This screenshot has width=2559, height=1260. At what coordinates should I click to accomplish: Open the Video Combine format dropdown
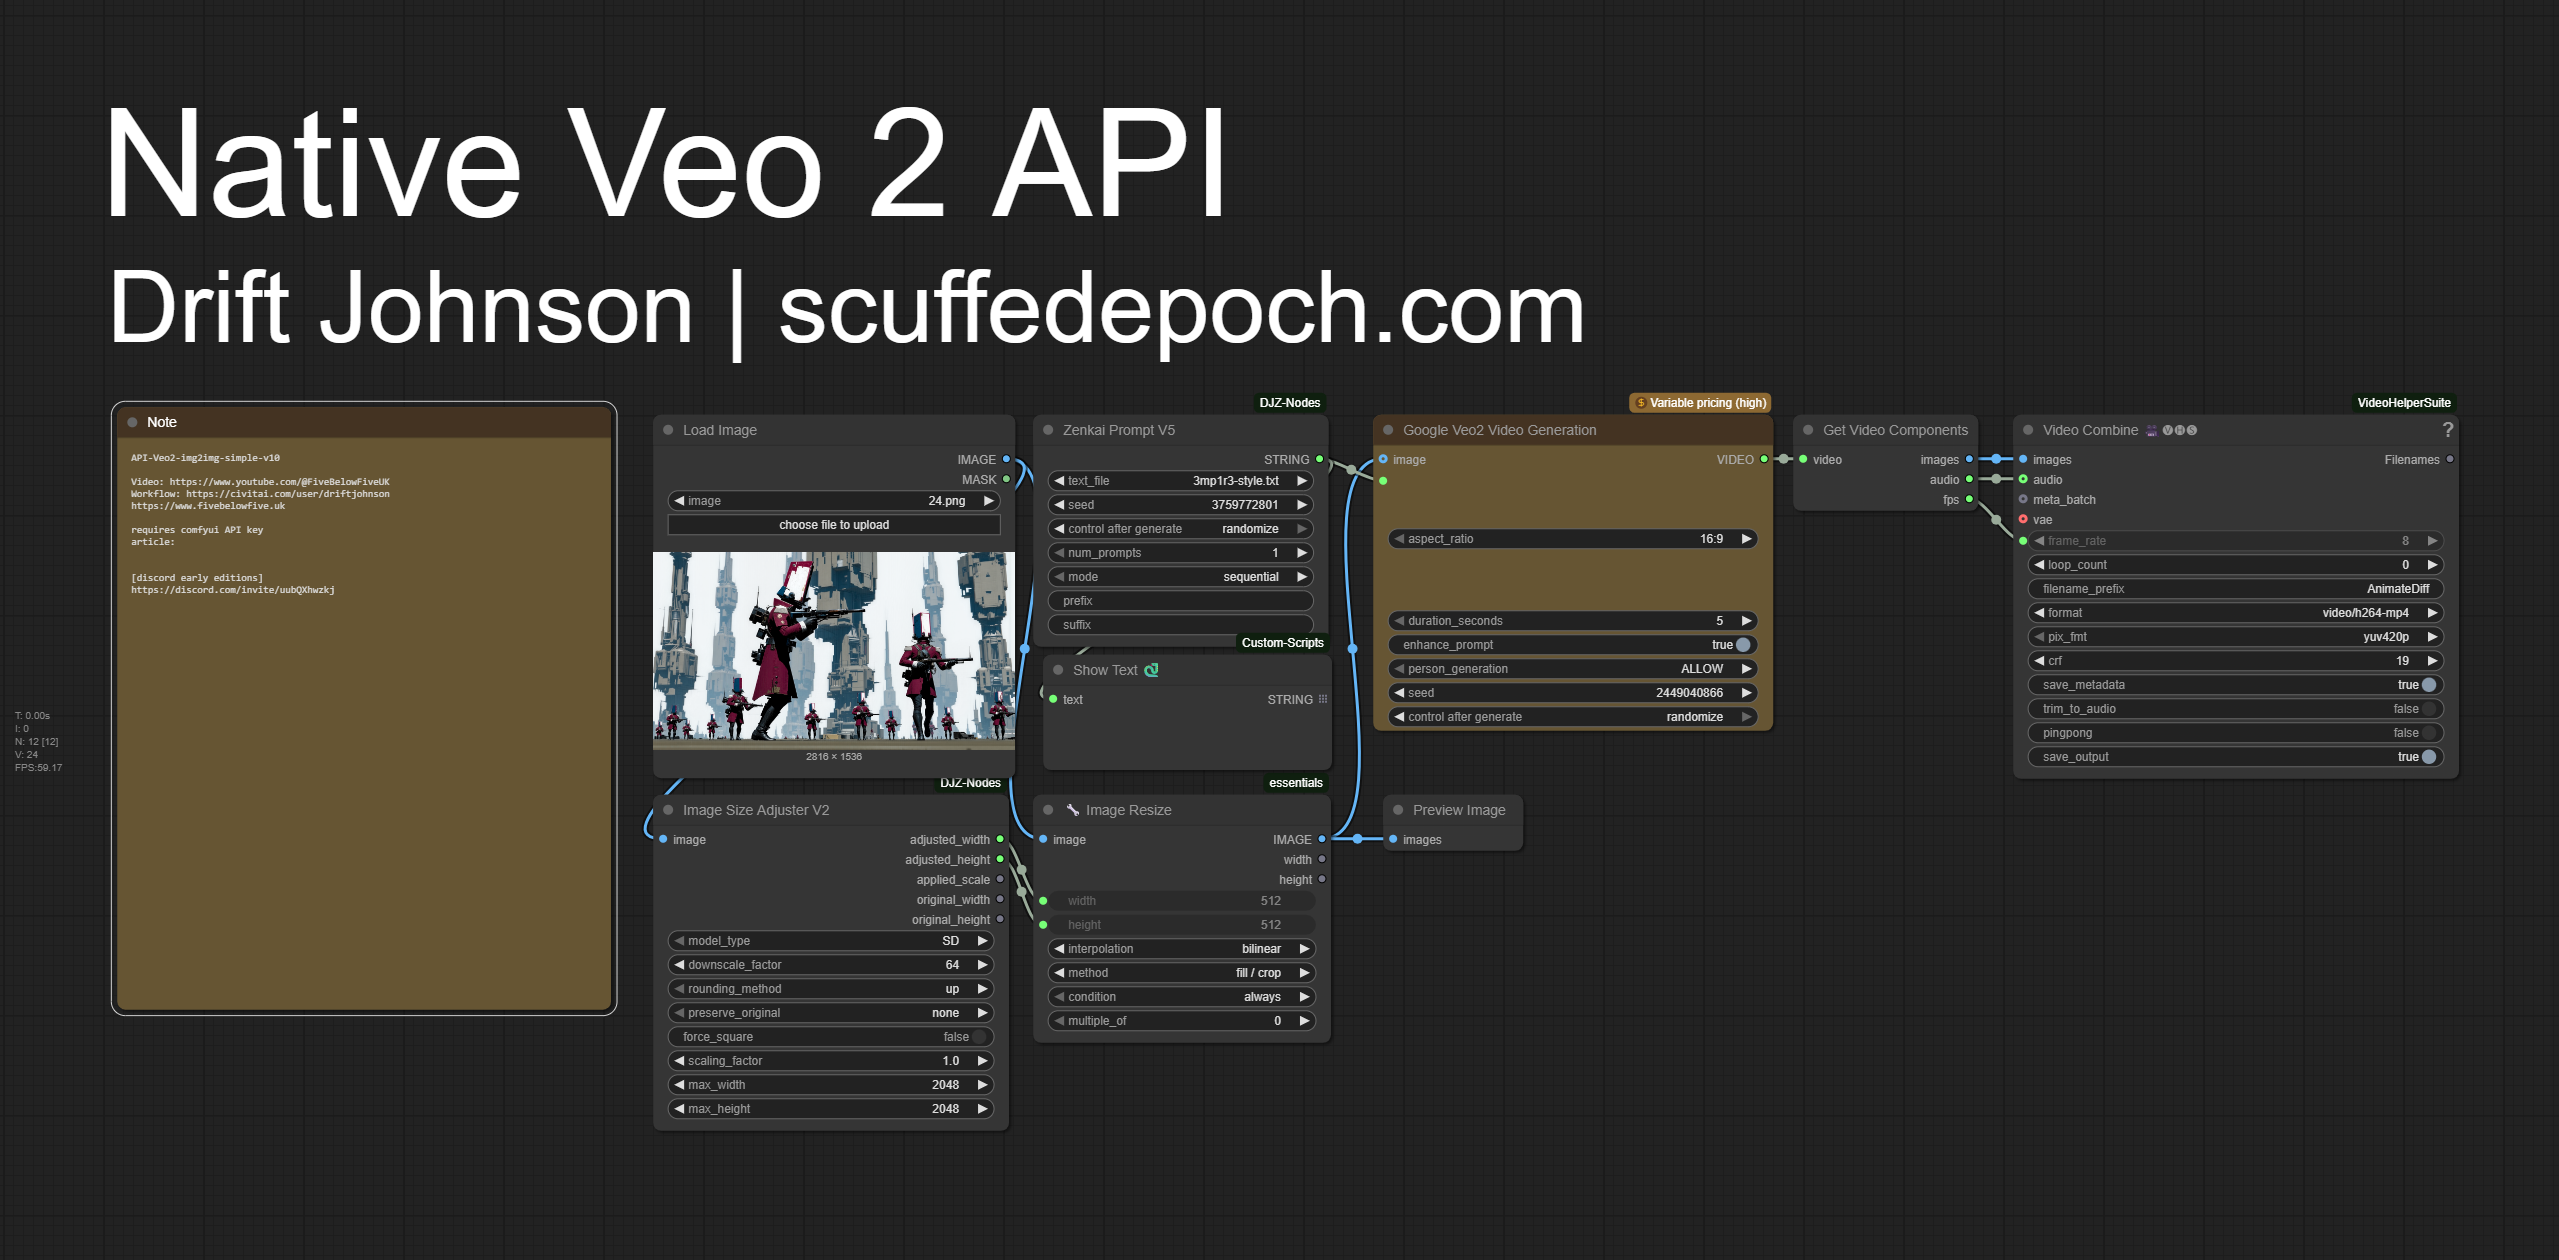[2235, 613]
